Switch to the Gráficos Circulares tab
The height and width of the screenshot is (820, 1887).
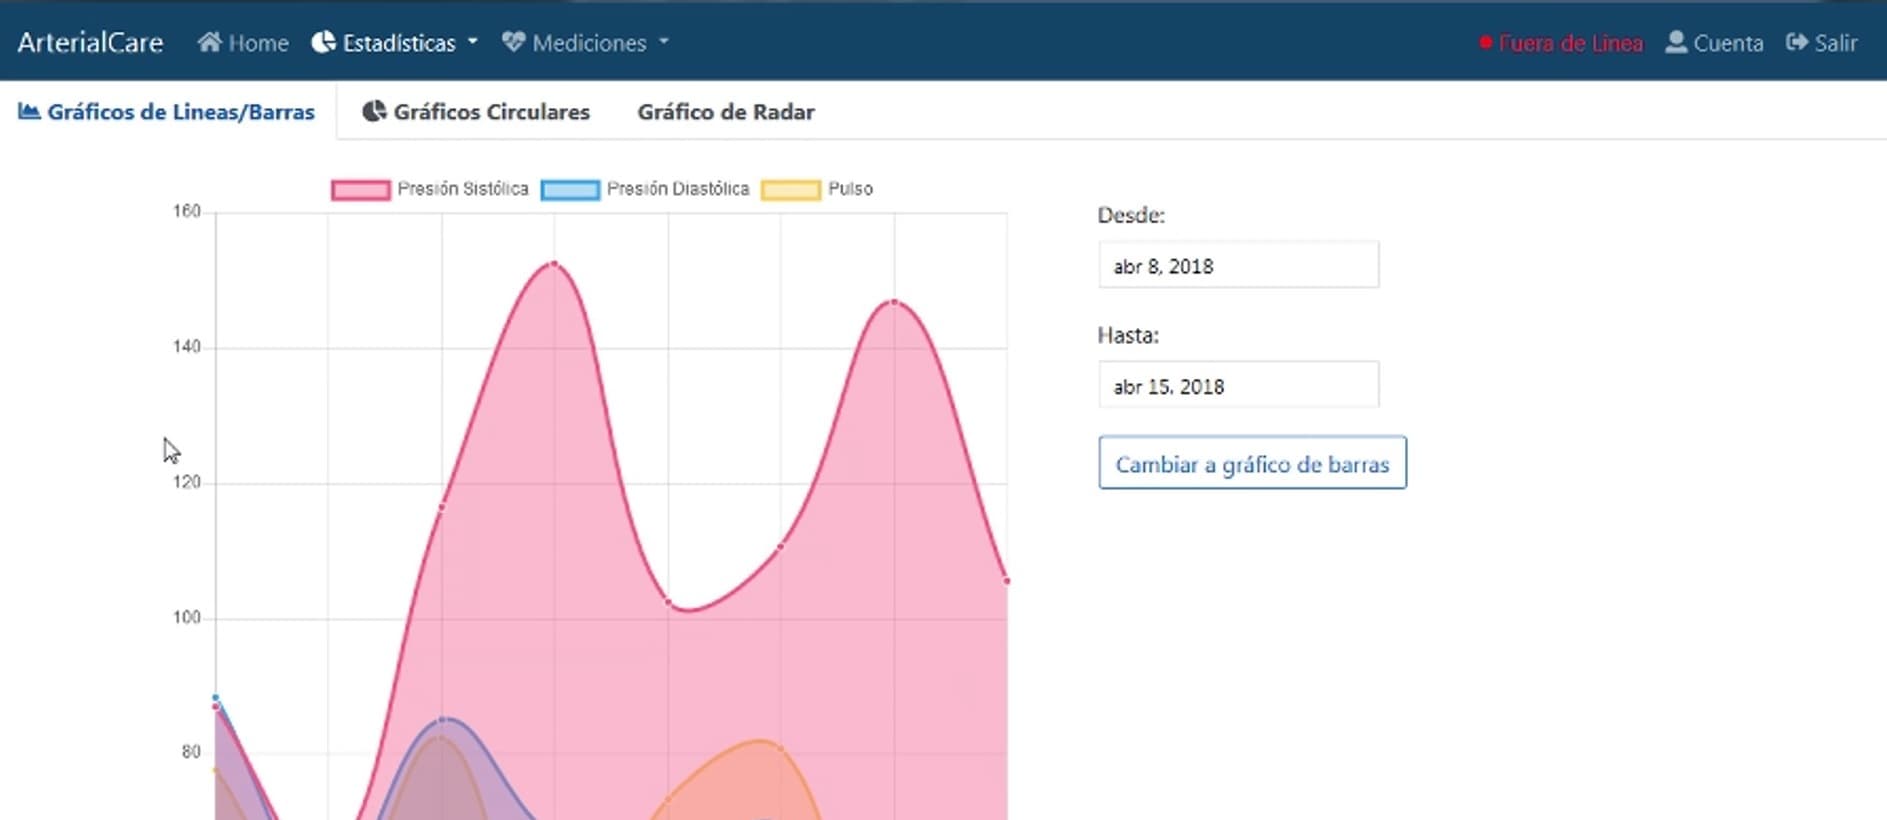pyautogui.click(x=476, y=111)
